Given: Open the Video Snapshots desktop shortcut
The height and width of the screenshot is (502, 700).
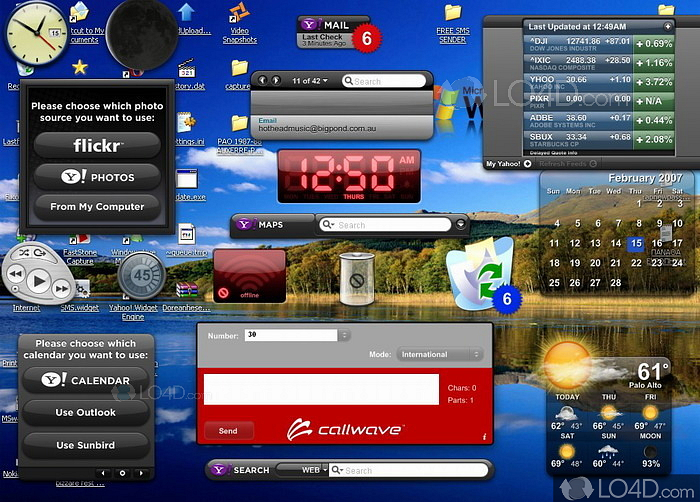Looking at the screenshot, I should (240, 23).
